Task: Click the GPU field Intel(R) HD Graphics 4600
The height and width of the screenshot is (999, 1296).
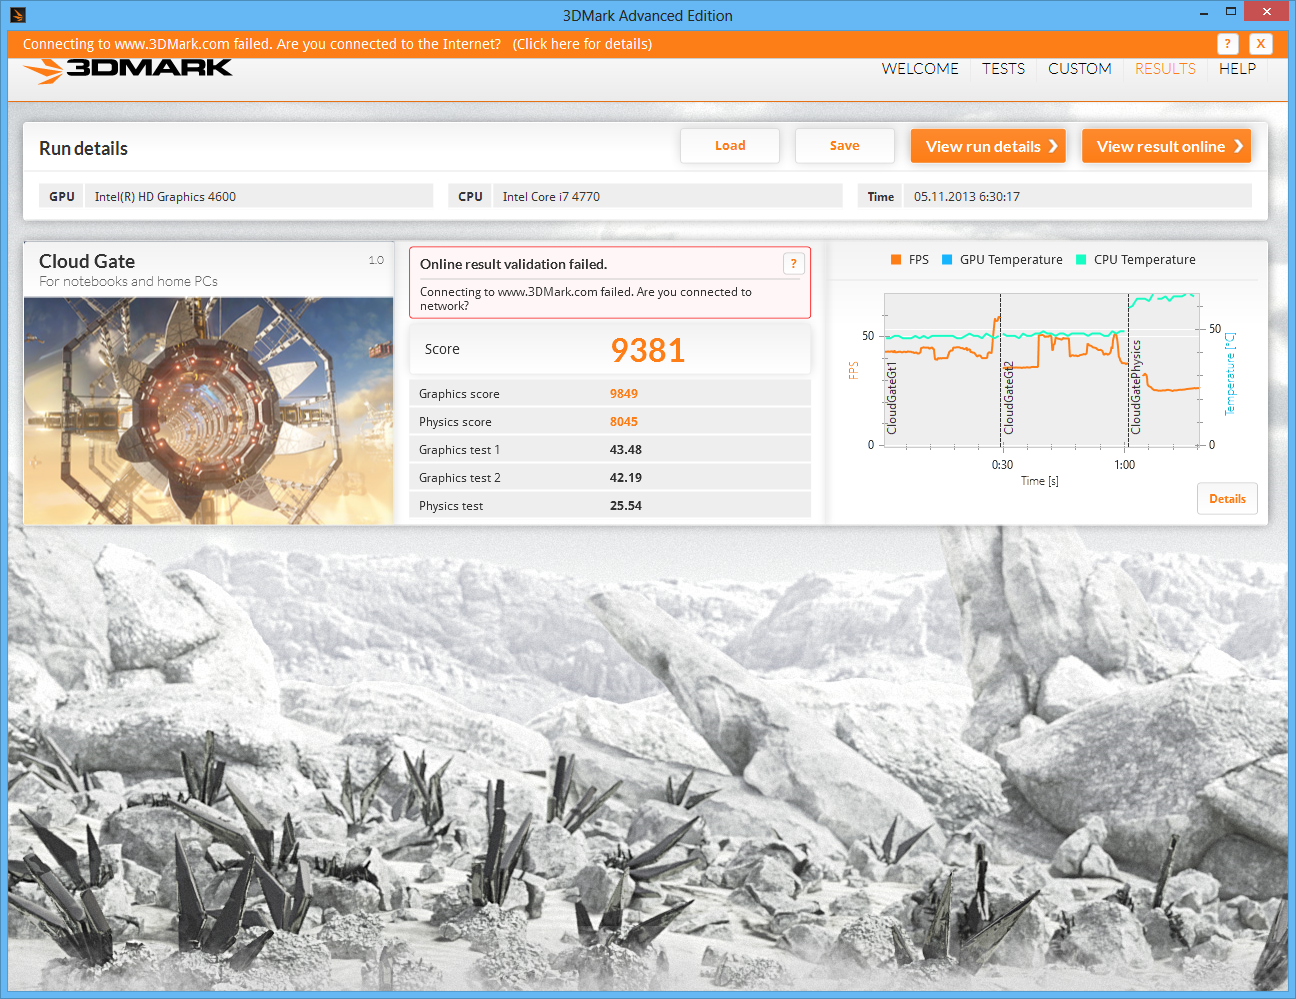Action: pyautogui.click(x=259, y=196)
